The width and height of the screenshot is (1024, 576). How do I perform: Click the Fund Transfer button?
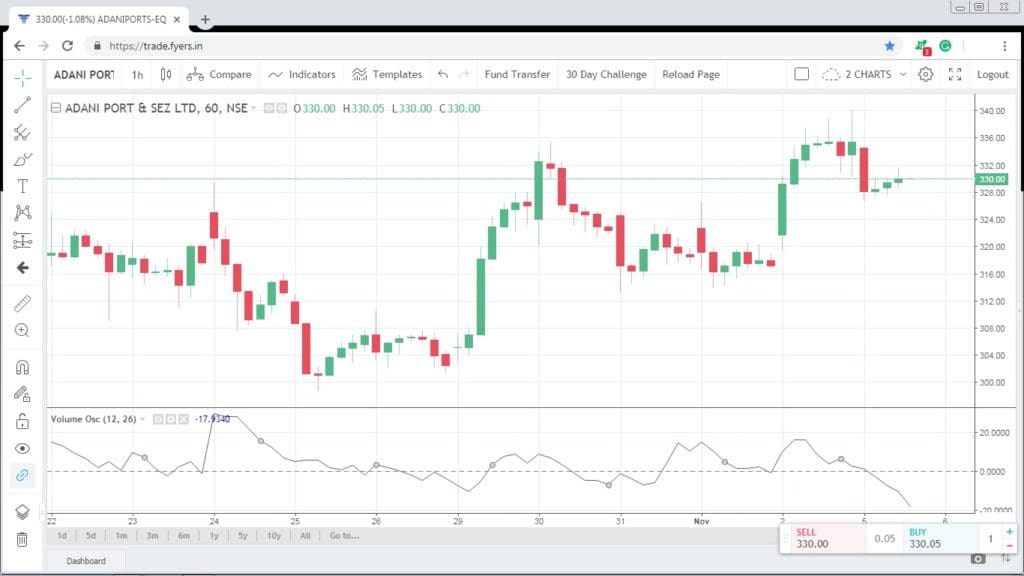pyautogui.click(x=516, y=74)
